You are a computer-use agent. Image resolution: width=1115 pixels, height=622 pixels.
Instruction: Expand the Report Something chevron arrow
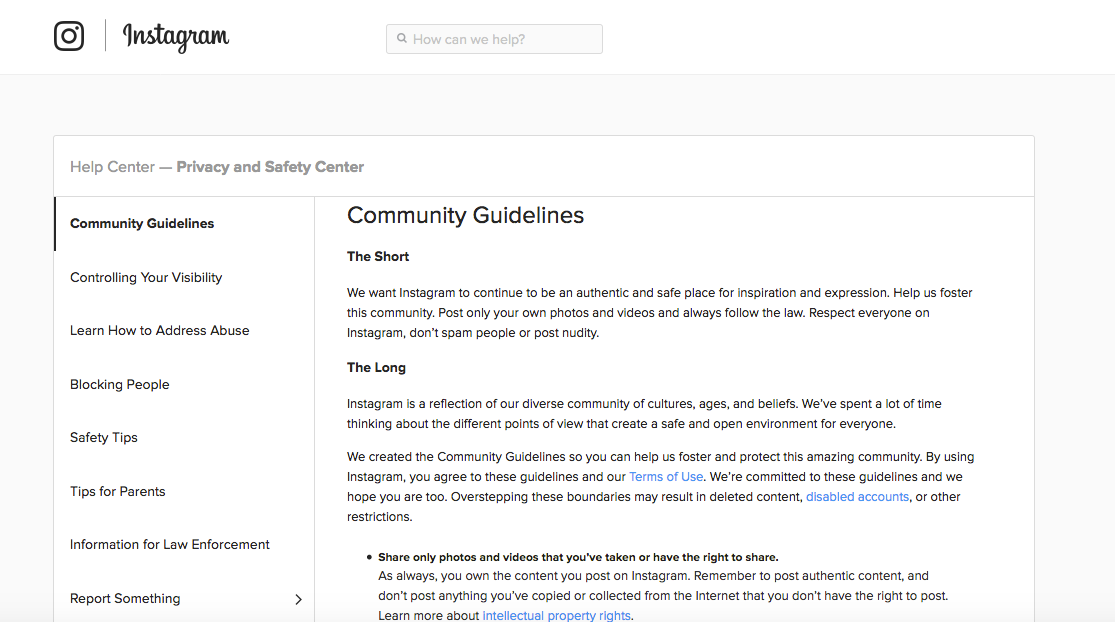coord(299,599)
